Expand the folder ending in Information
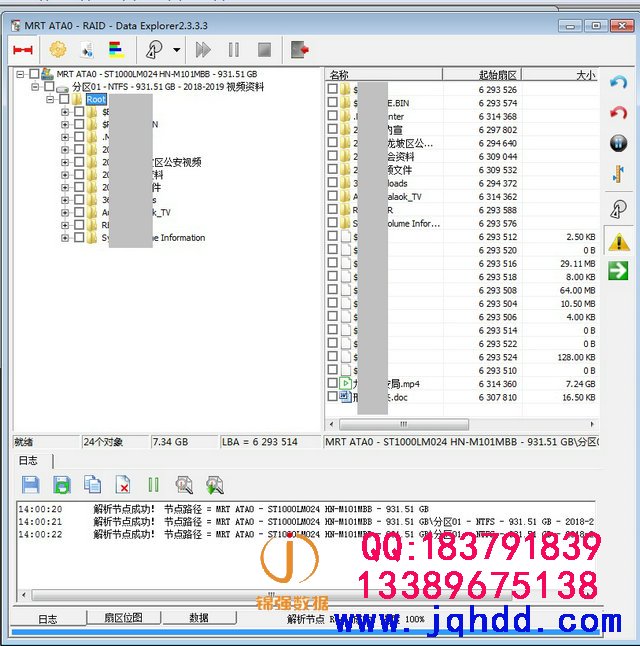640x646 pixels. [65, 238]
